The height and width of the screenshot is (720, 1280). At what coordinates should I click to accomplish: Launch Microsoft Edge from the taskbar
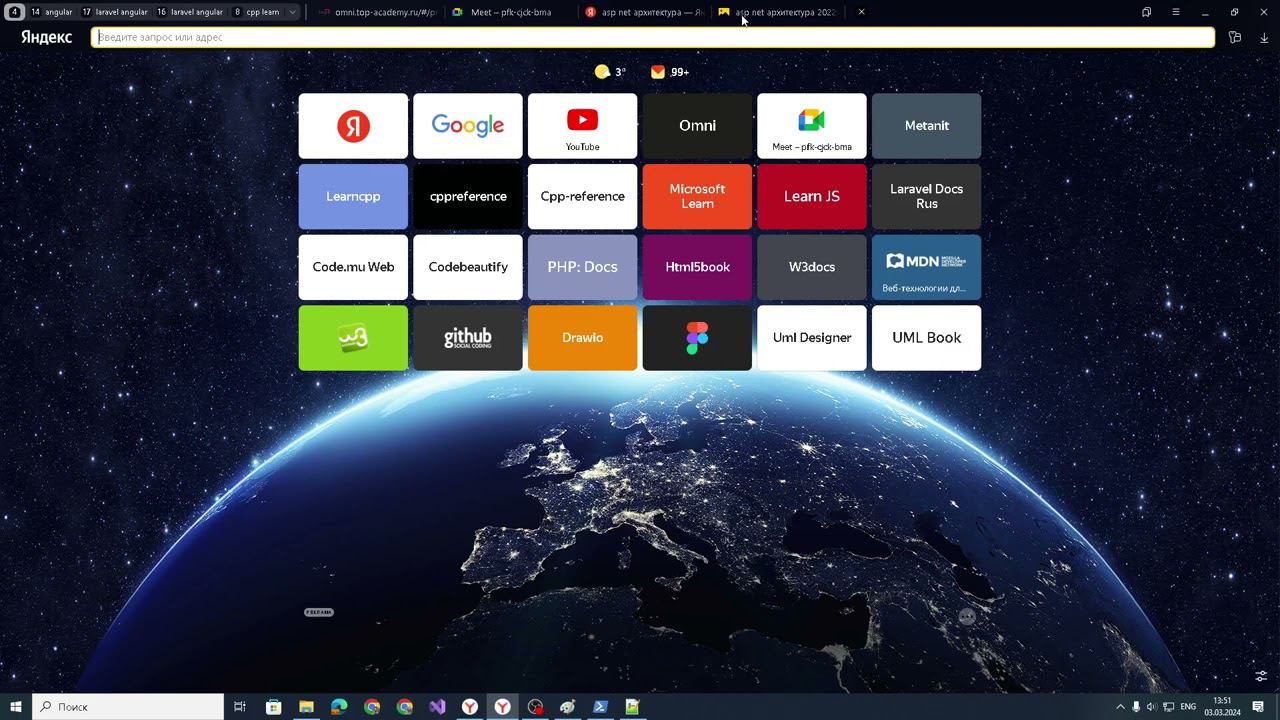pos(339,706)
